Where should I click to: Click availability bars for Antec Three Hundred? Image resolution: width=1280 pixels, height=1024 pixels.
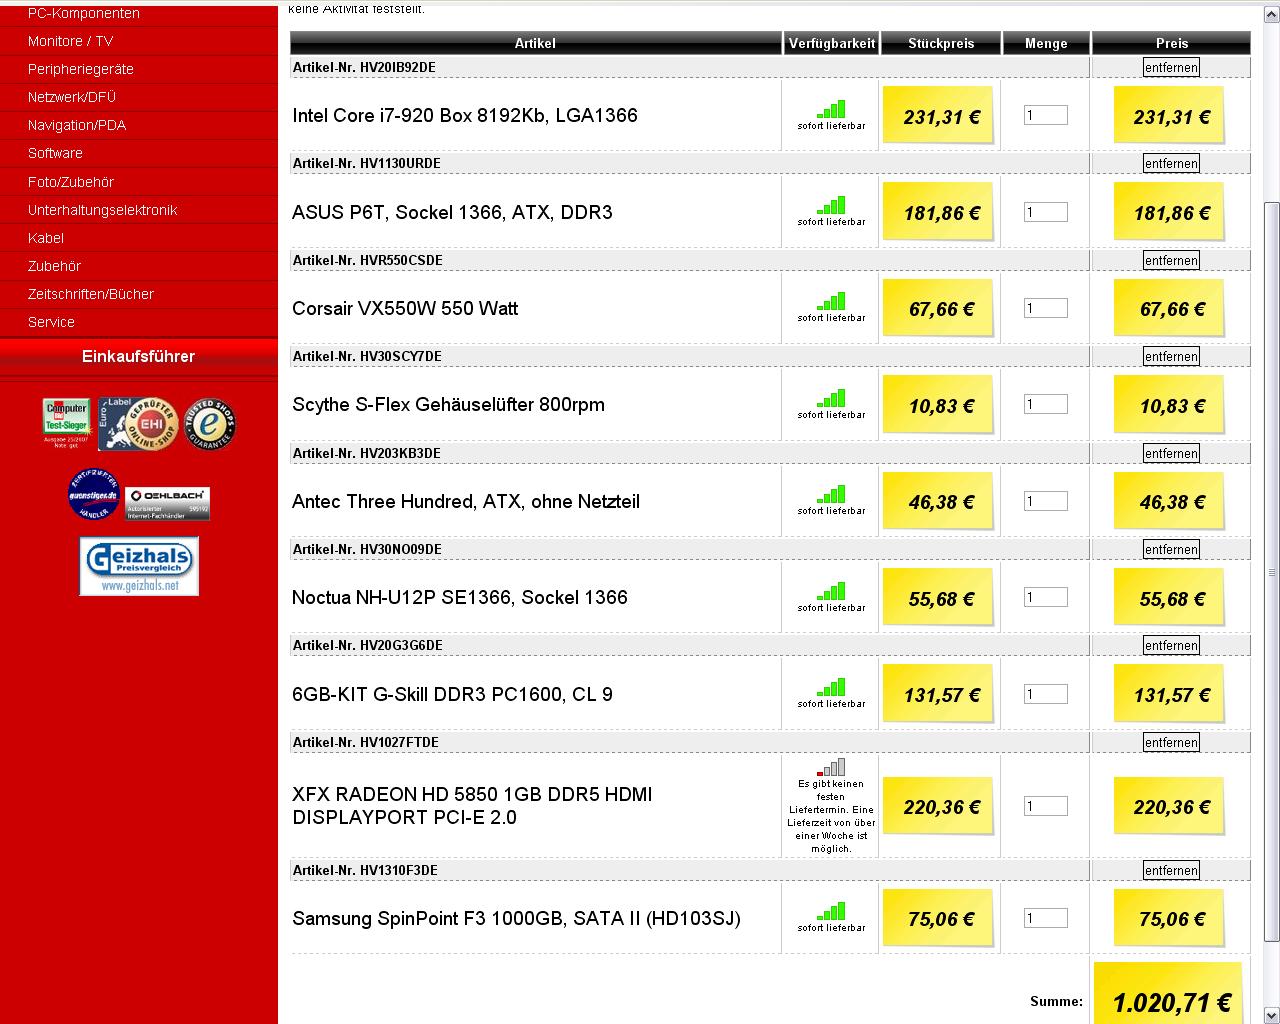click(x=831, y=494)
